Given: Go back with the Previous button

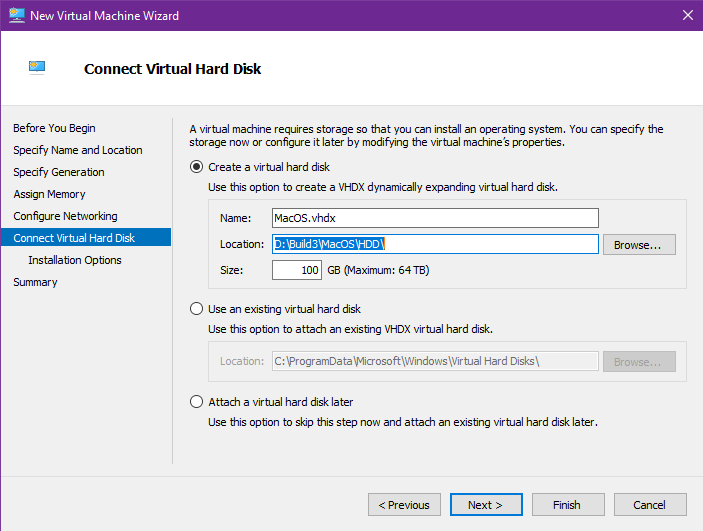Looking at the screenshot, I should click(x=404, y=505).
